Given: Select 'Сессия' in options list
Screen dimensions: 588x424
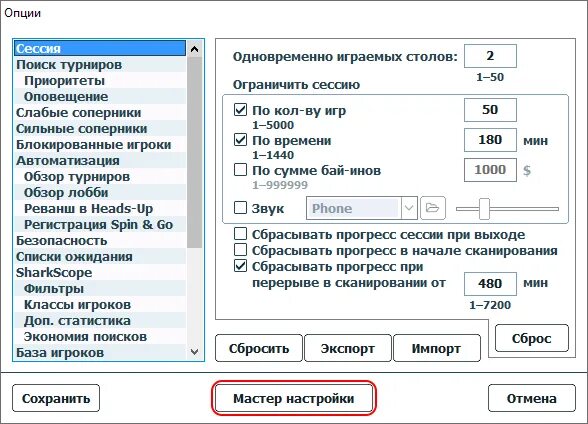Looking at the screenshot, I should [x=100, y=48].
